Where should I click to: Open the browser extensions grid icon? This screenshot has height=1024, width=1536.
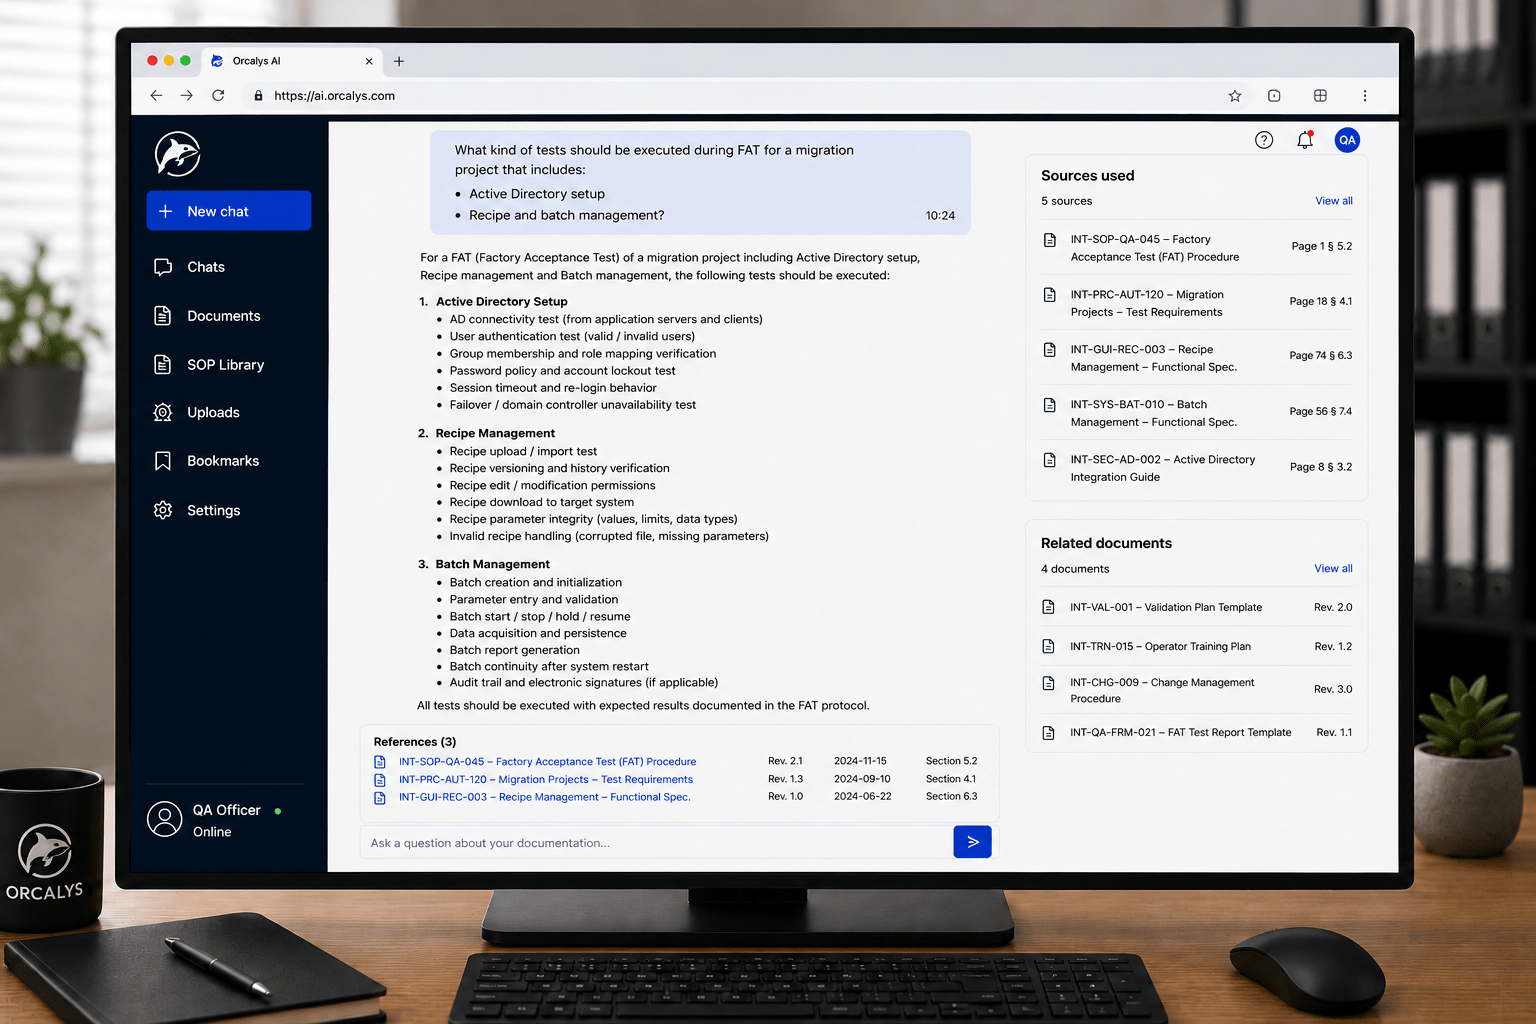click(1320, 96)
